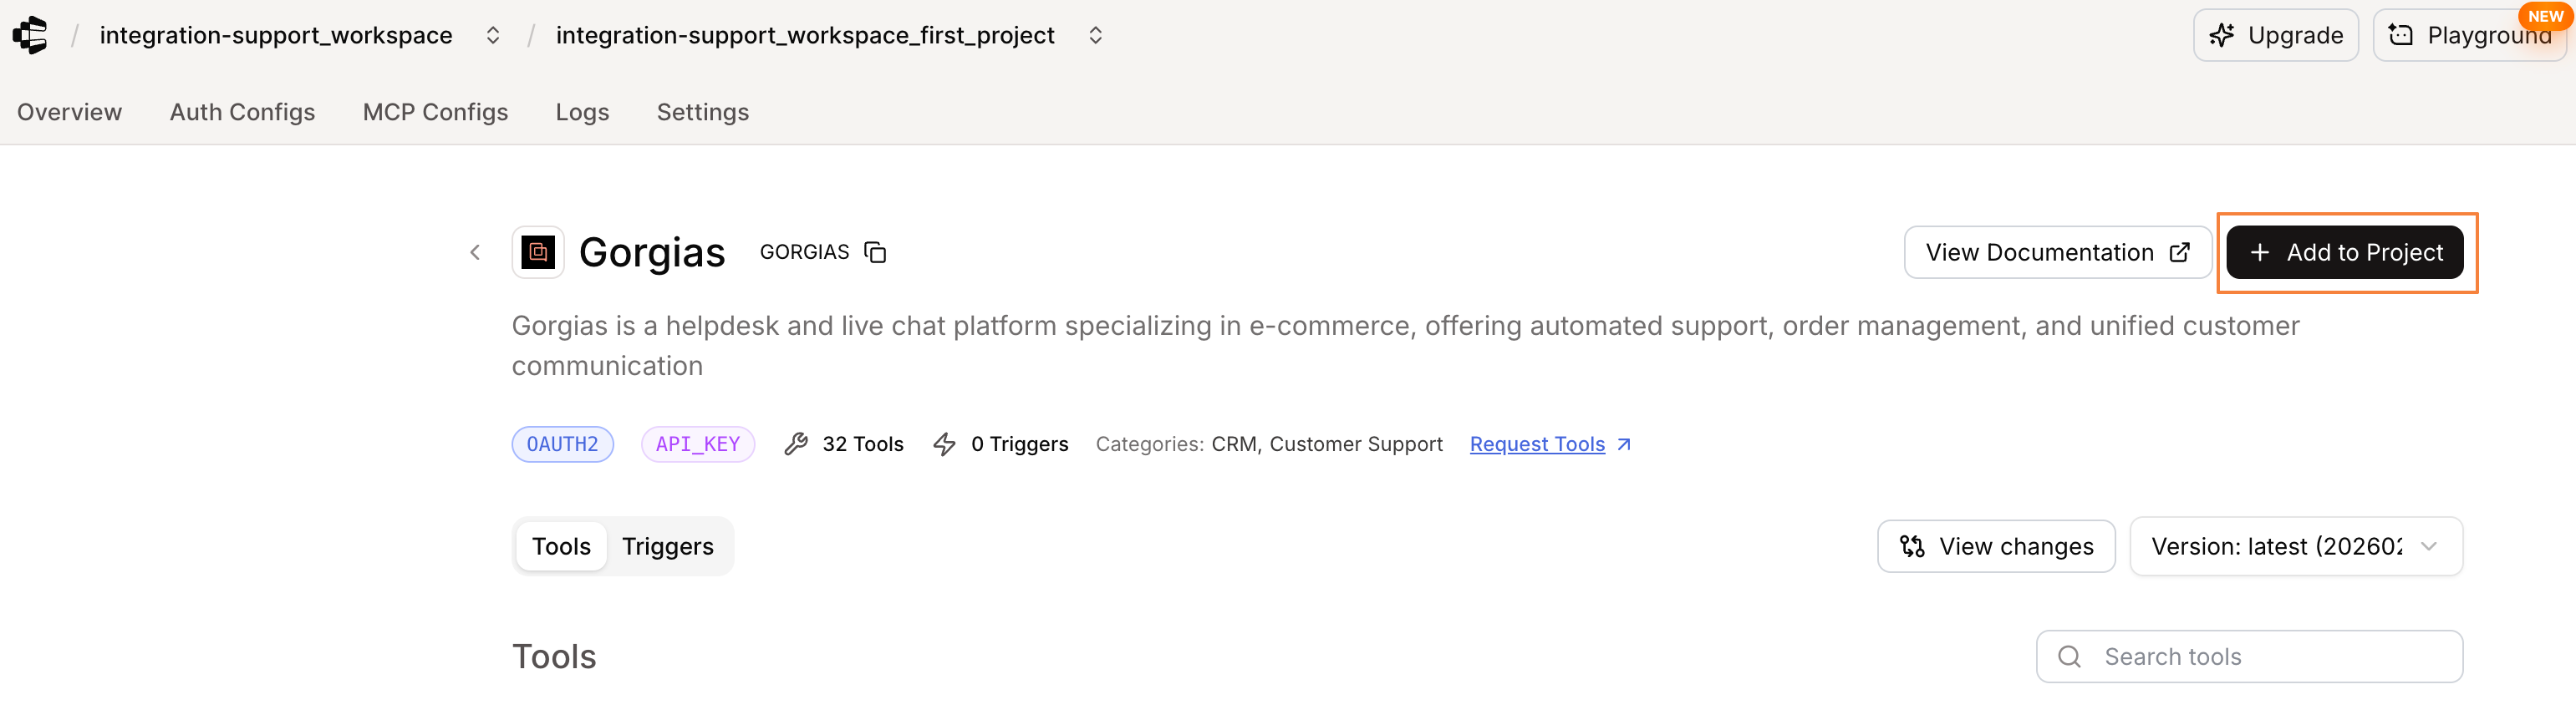Focus the Search tools input field
This screenshot has height=725, width=2576.
pos(2270,656)
